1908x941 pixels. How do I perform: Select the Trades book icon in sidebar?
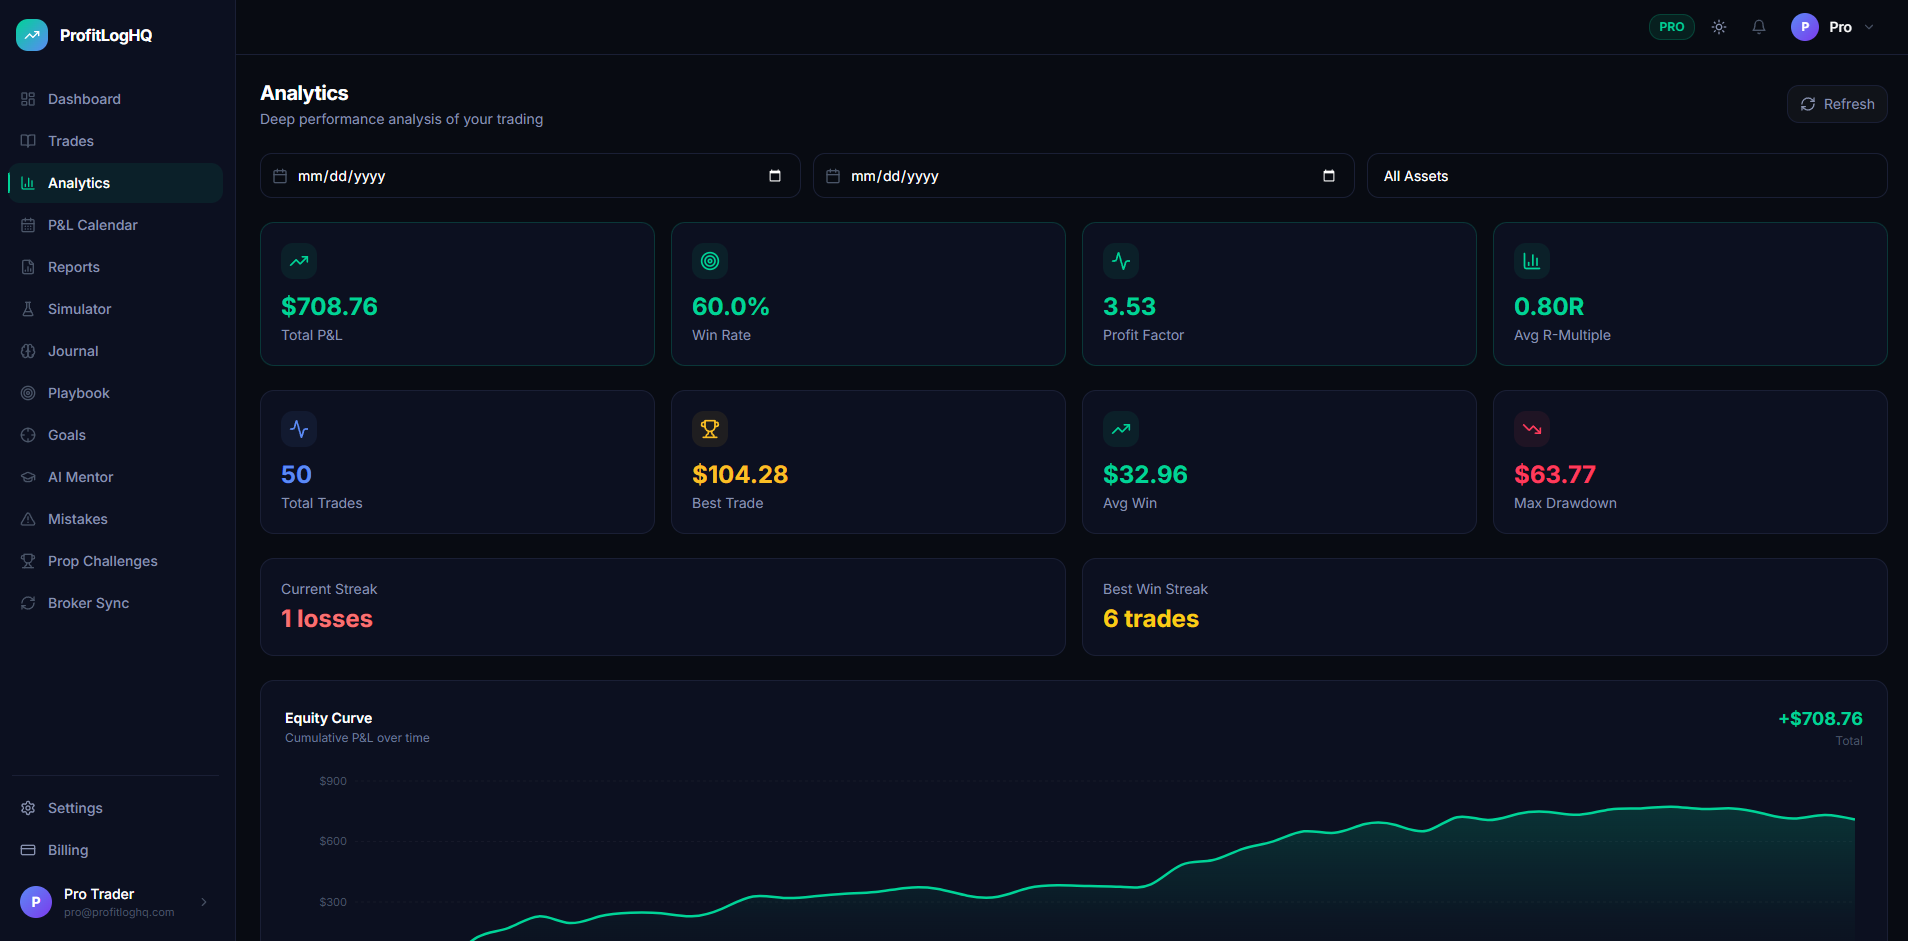pos(29,141)
